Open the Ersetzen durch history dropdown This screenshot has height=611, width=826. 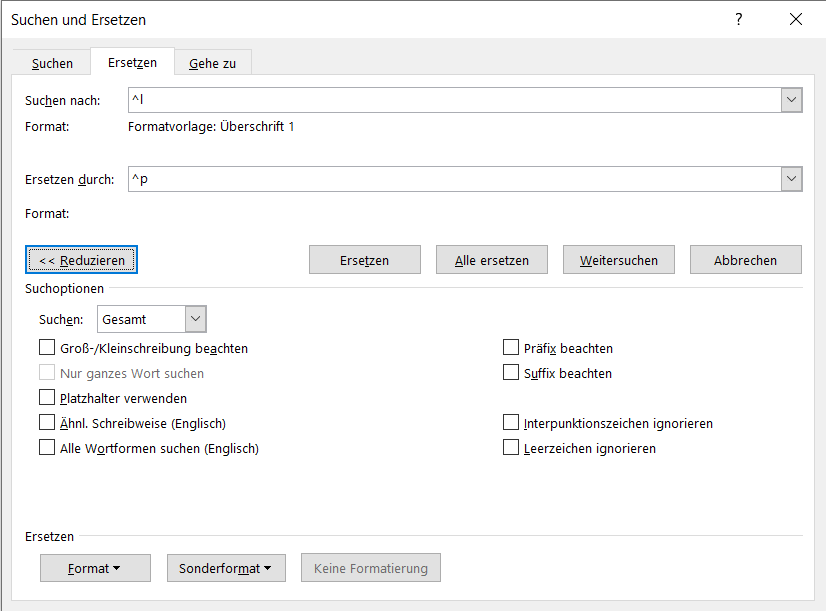coord(791,179)
